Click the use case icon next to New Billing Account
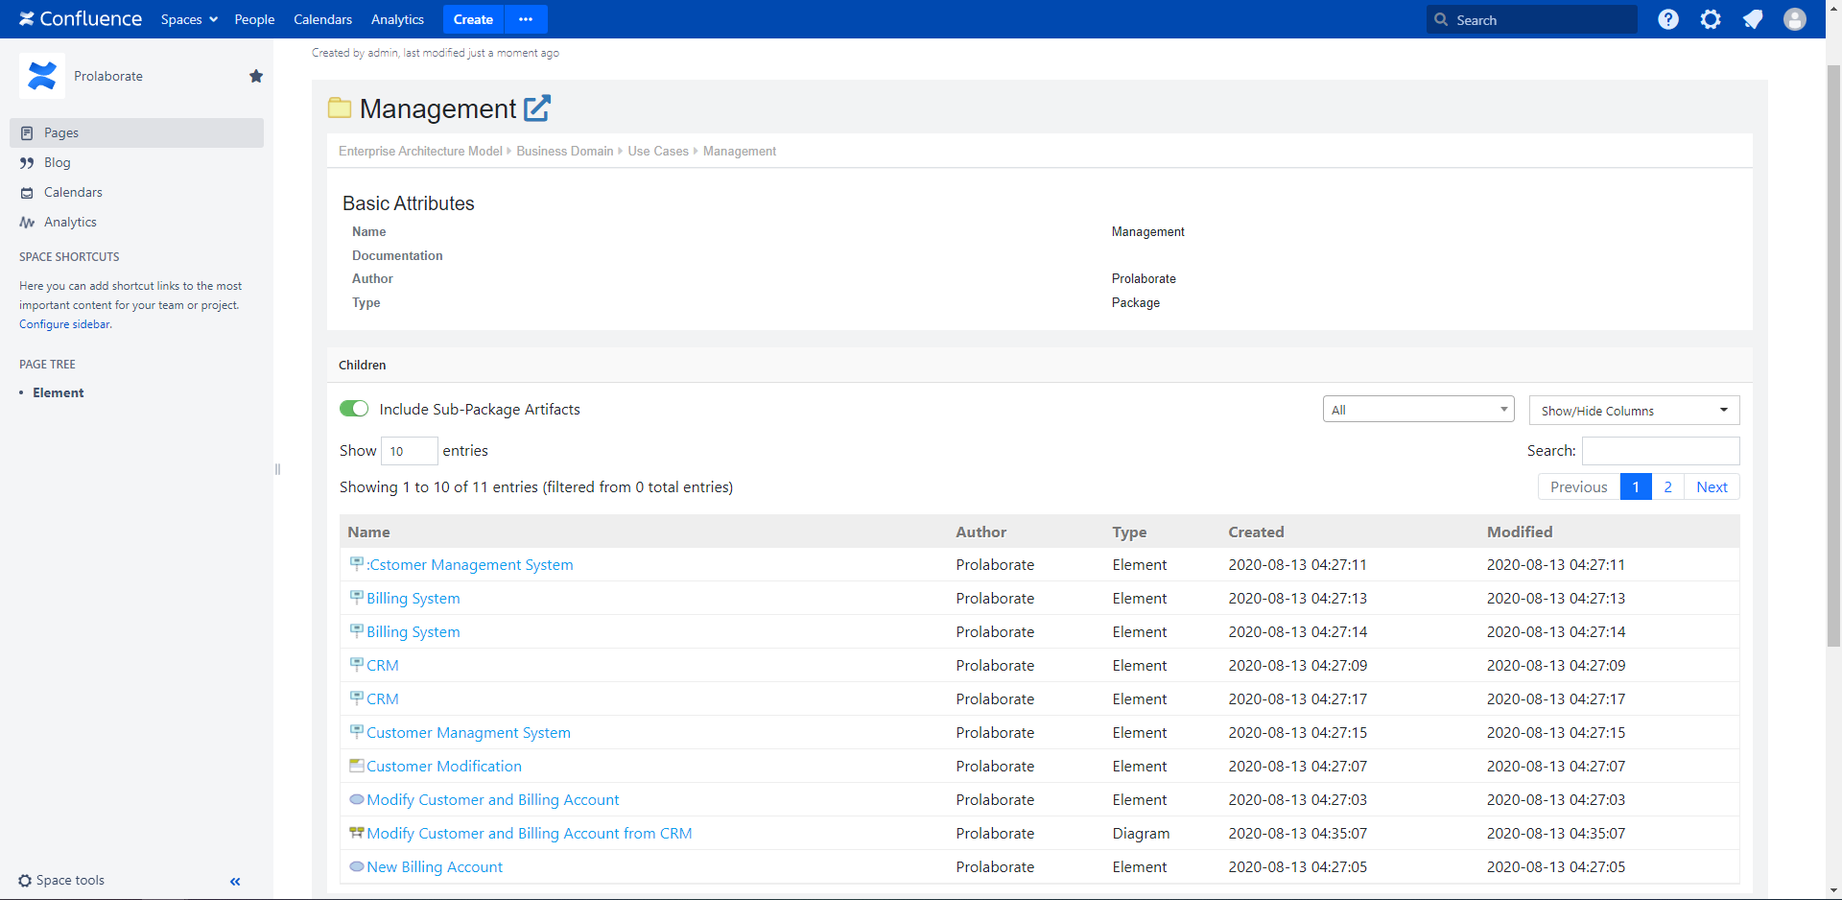Screen dimensions: 1842x900 coord(356,866)
